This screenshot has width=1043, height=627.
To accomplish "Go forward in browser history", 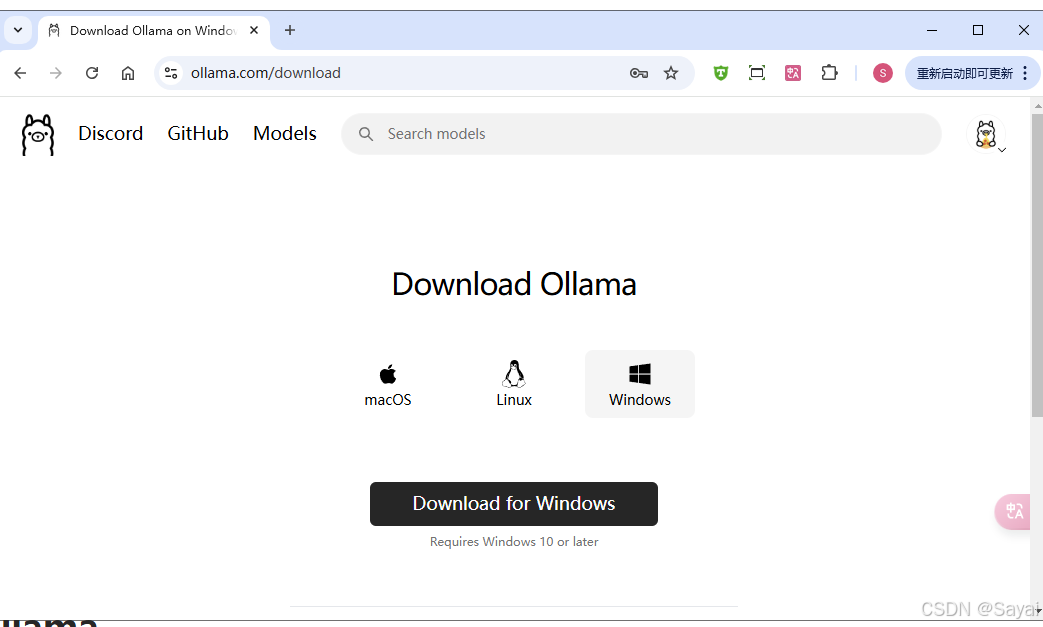I will tap(56, 73).
